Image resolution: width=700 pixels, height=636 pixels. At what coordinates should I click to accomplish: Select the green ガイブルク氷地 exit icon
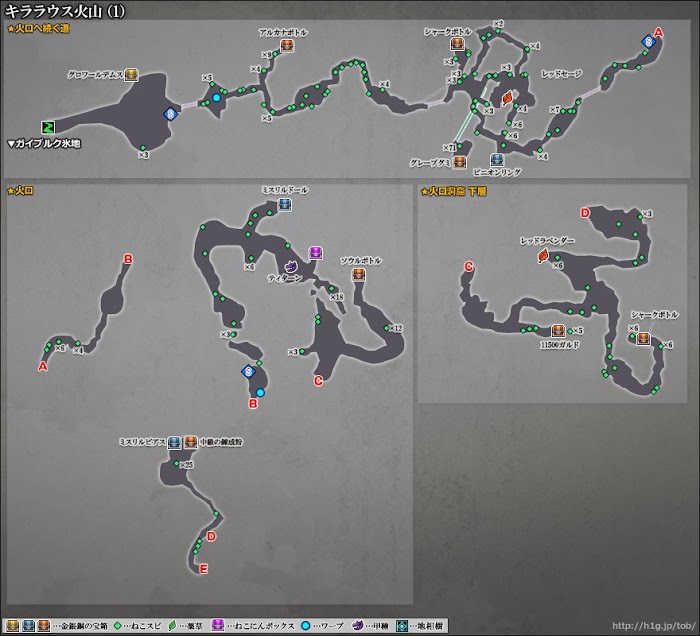point(48,128)
